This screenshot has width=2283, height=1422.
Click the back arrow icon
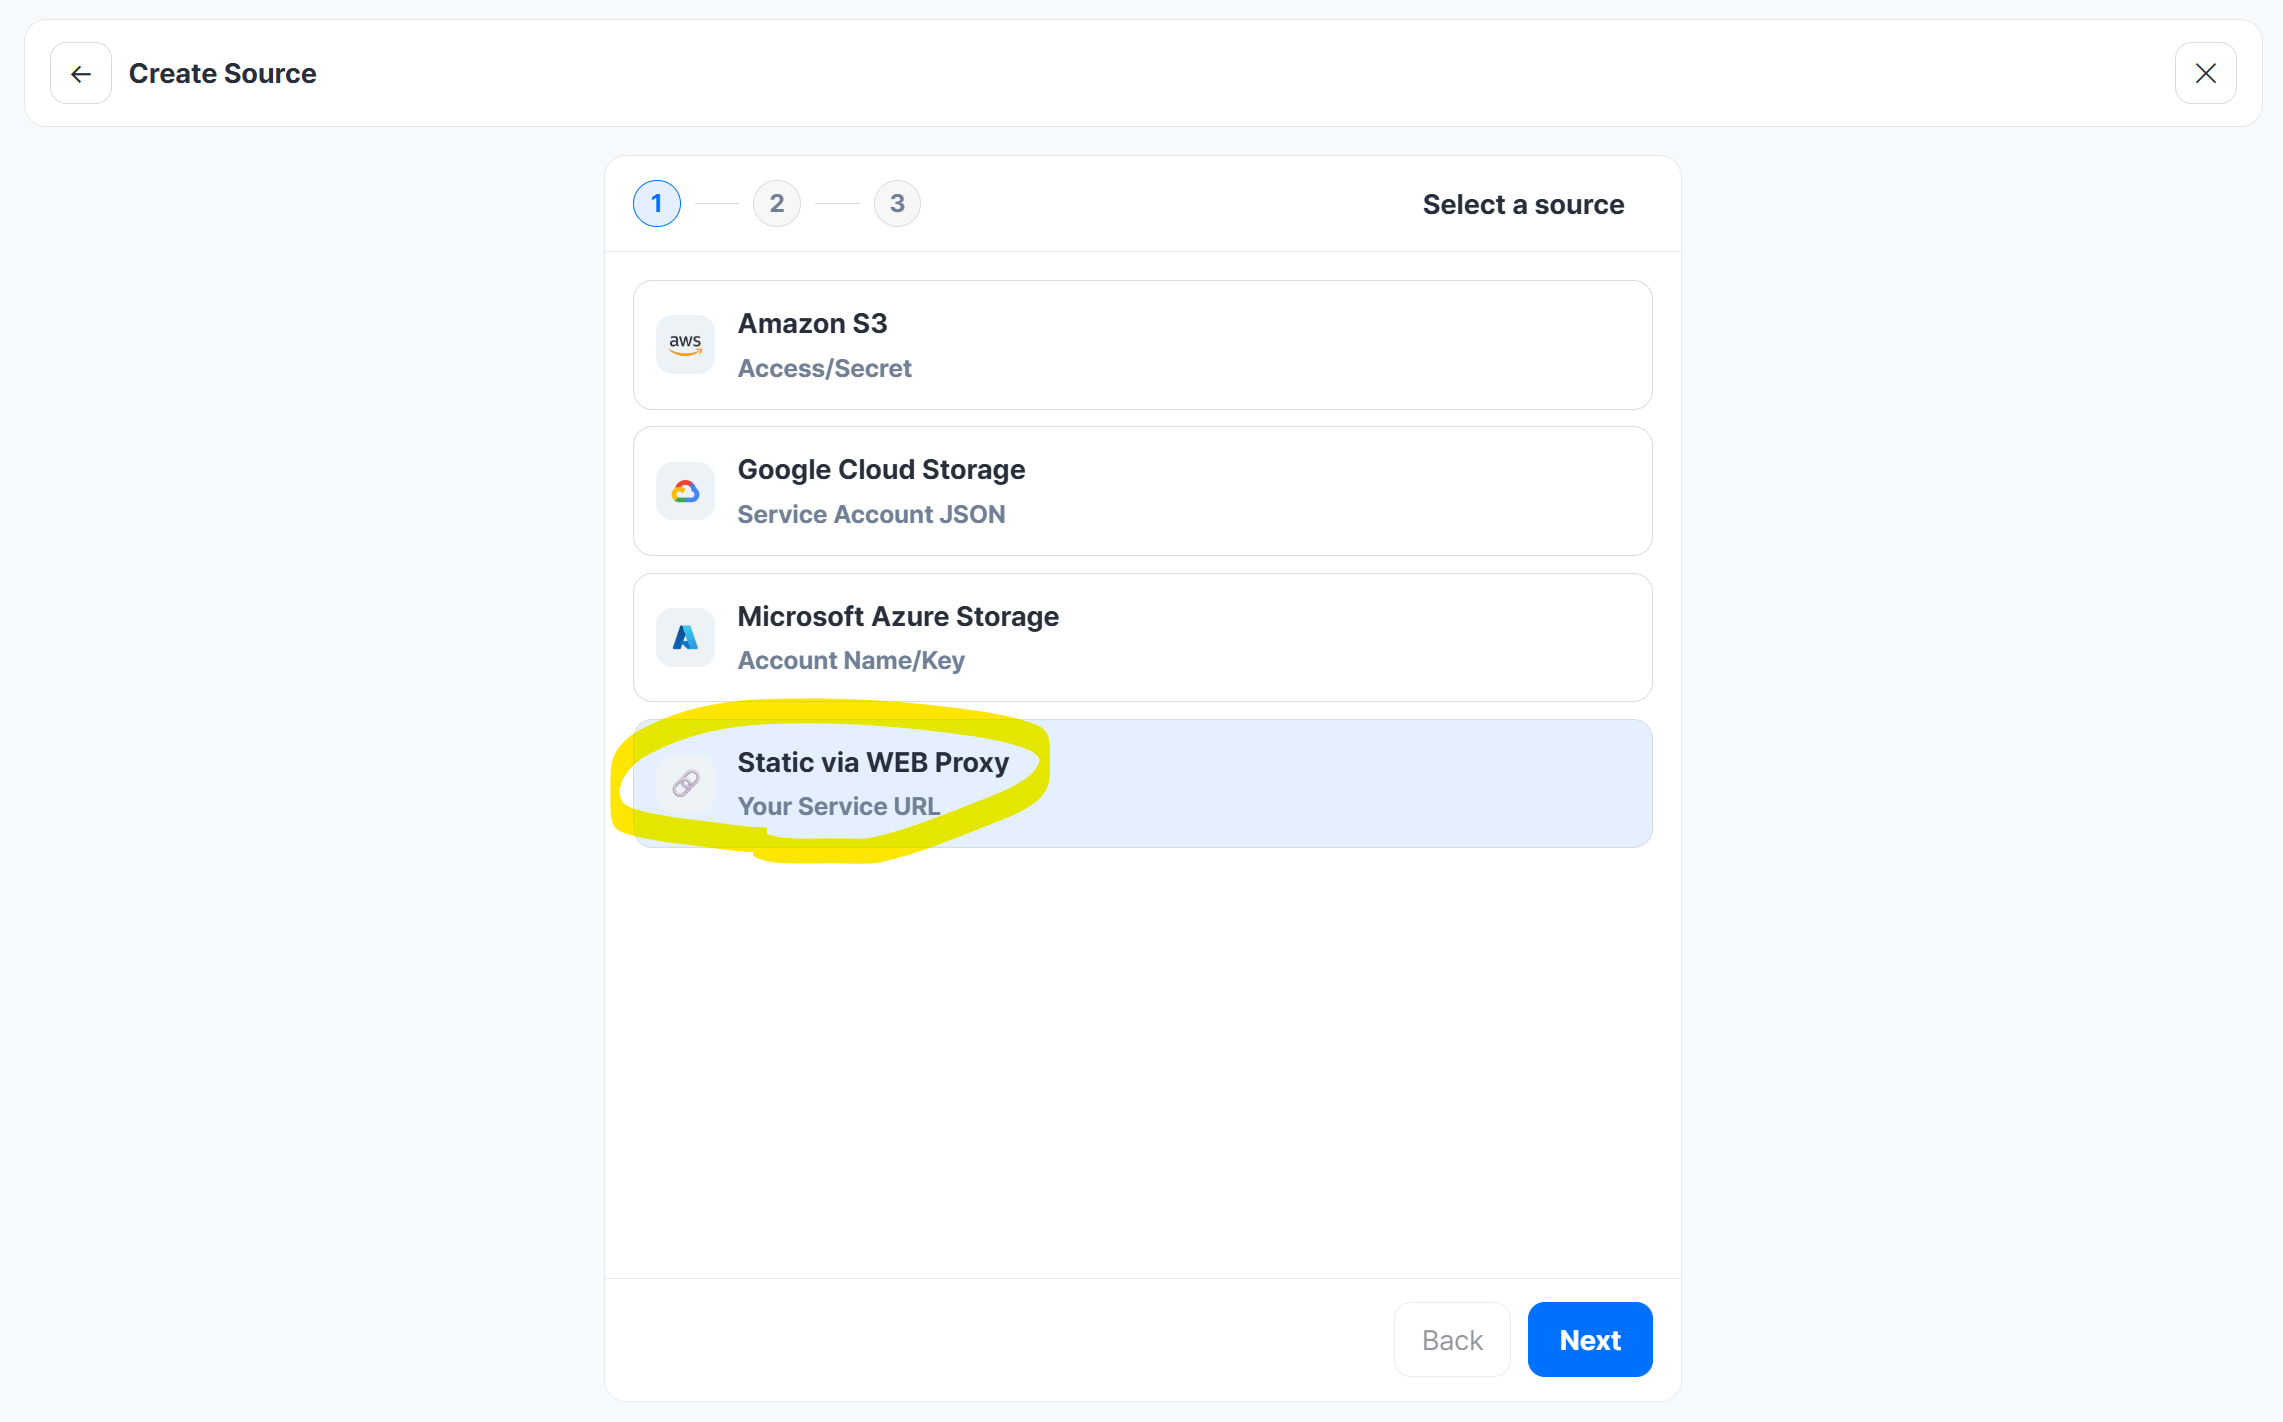(81, 73)
